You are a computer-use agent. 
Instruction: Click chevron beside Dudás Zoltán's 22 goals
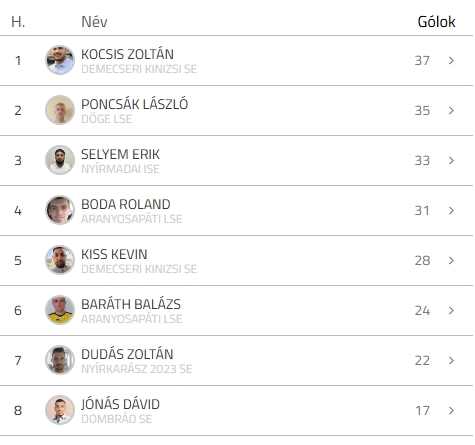pos(451,360)
